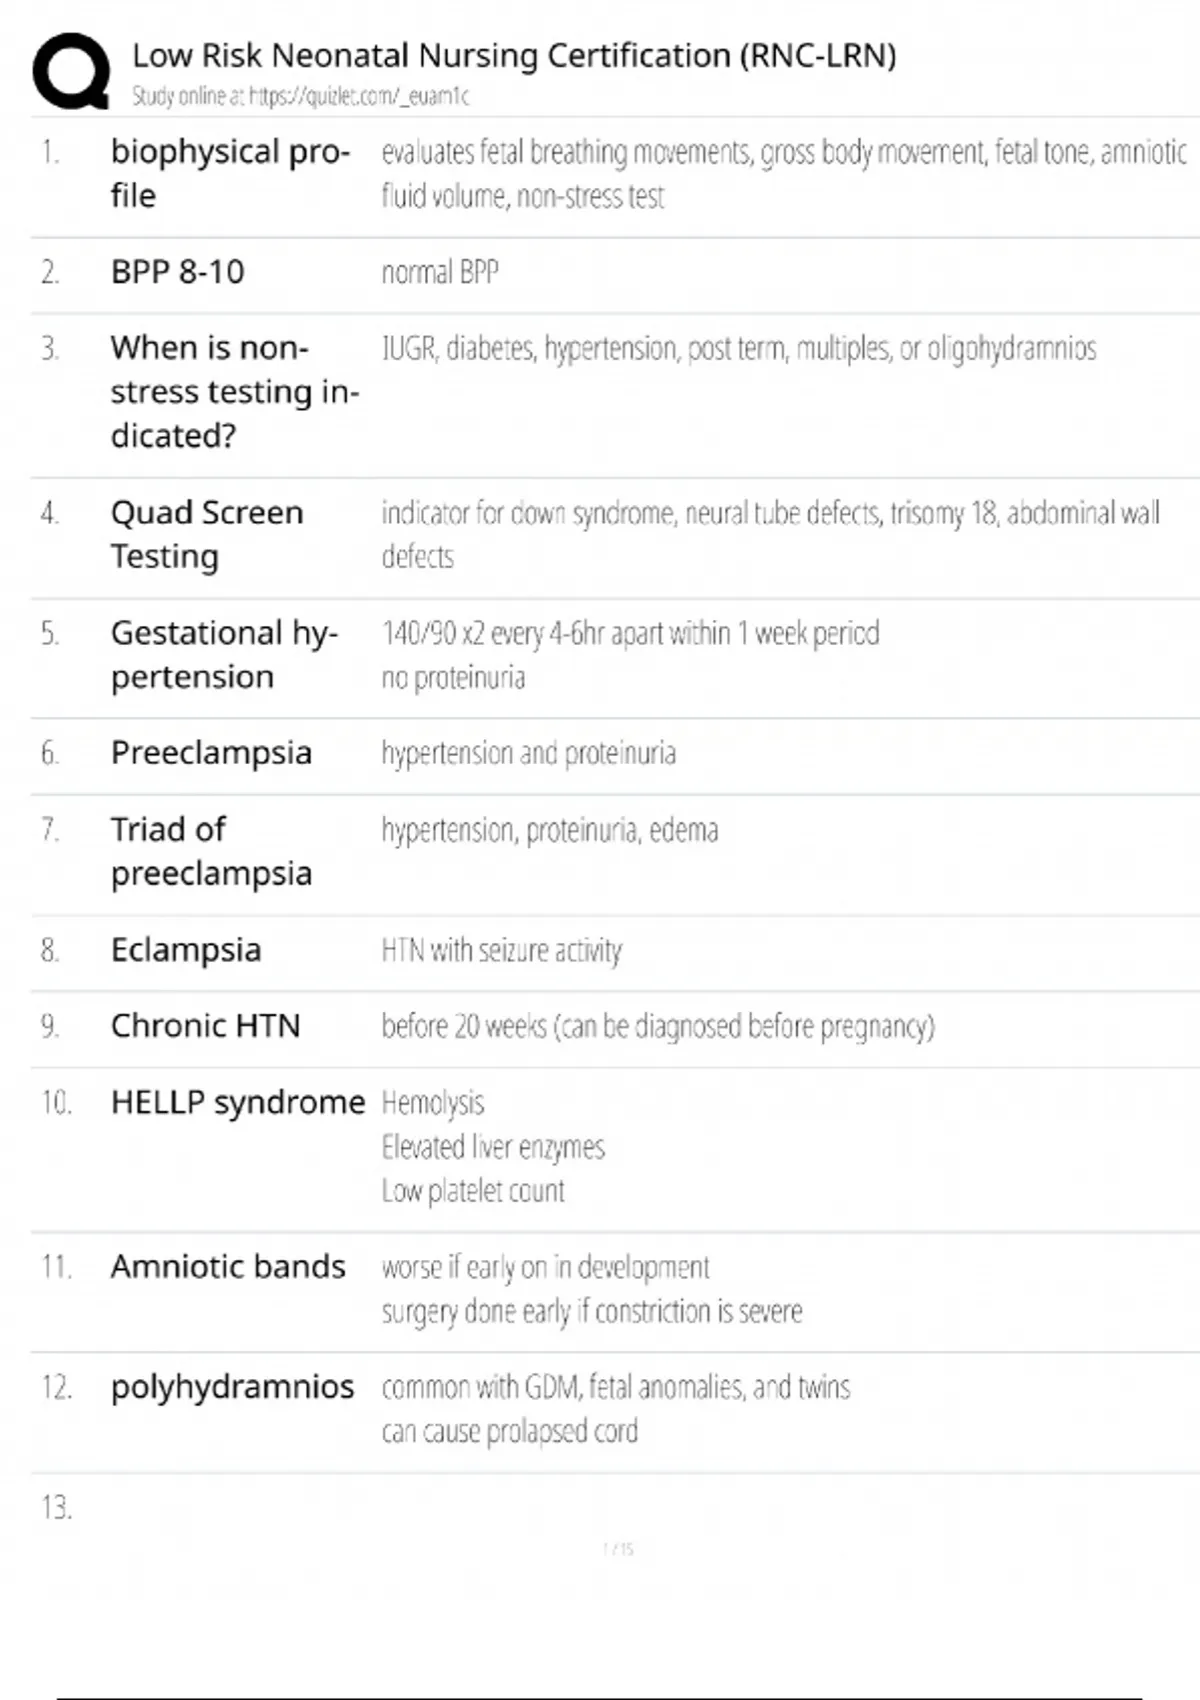The width and height of the screenshot is (1200, 1700).
Task: Select the Elevated liver enzymes line
Action: click(x=493, y=1147)
